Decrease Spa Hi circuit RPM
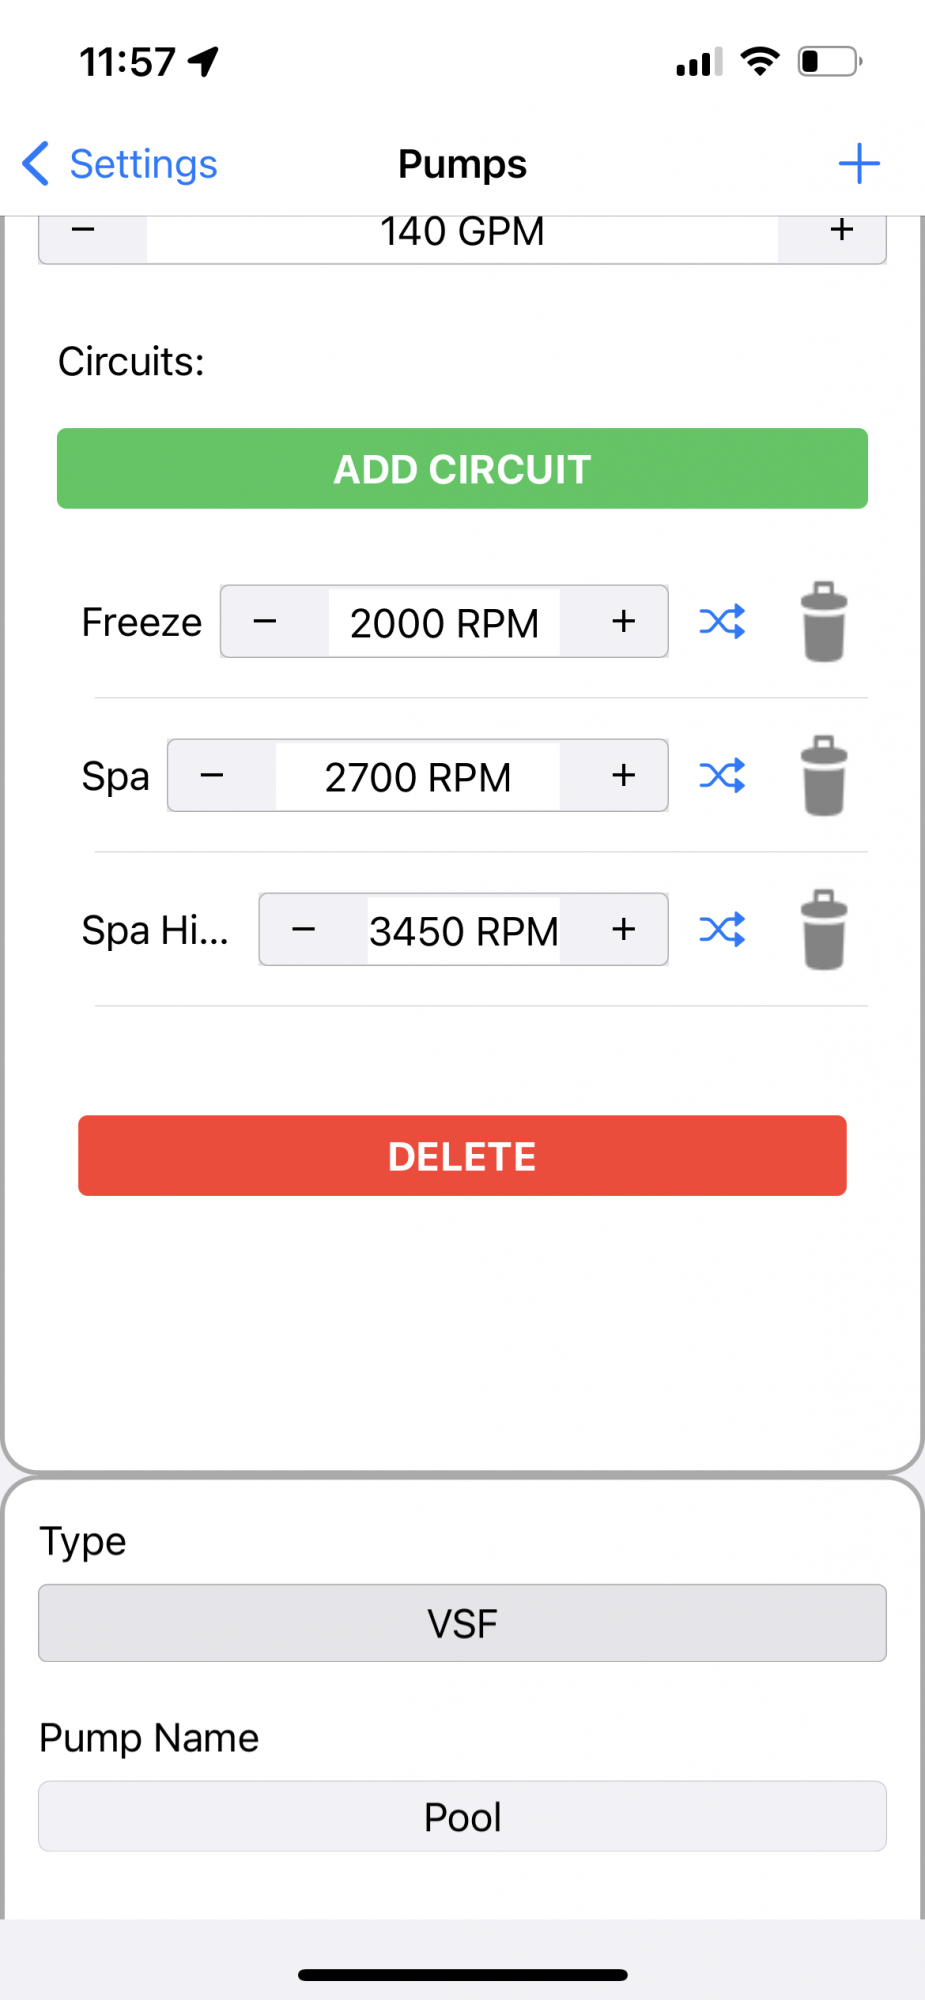This screenshot has width=925, height=2000. point(304,929)
